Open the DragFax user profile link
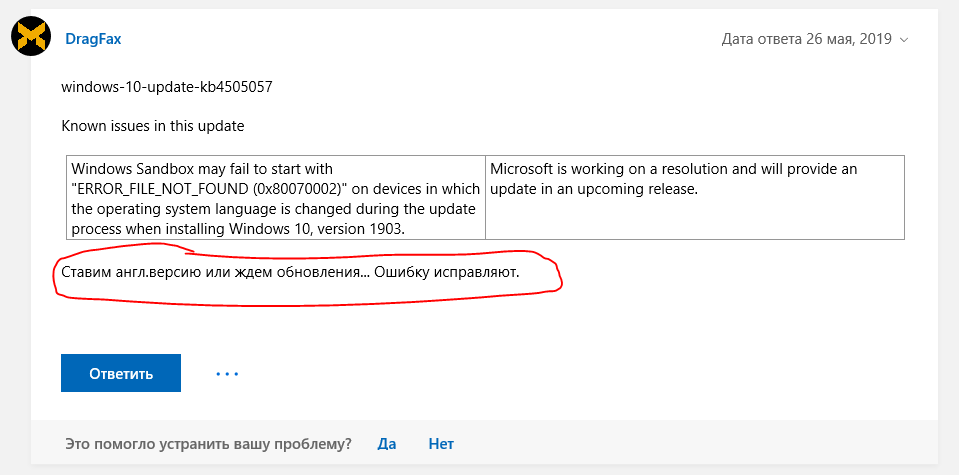The height and width of the screenshot is (475, 959). tap(93, 39)
